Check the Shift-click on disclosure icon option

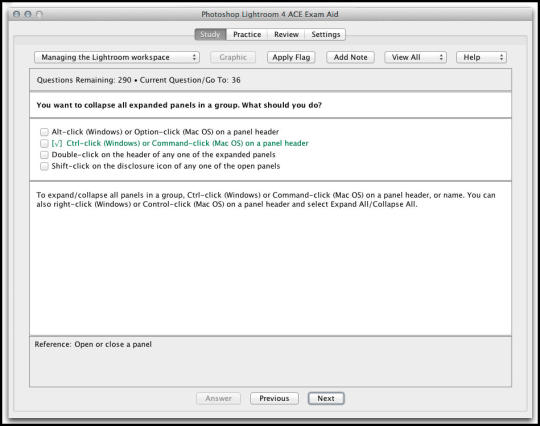tap(44, 166)
